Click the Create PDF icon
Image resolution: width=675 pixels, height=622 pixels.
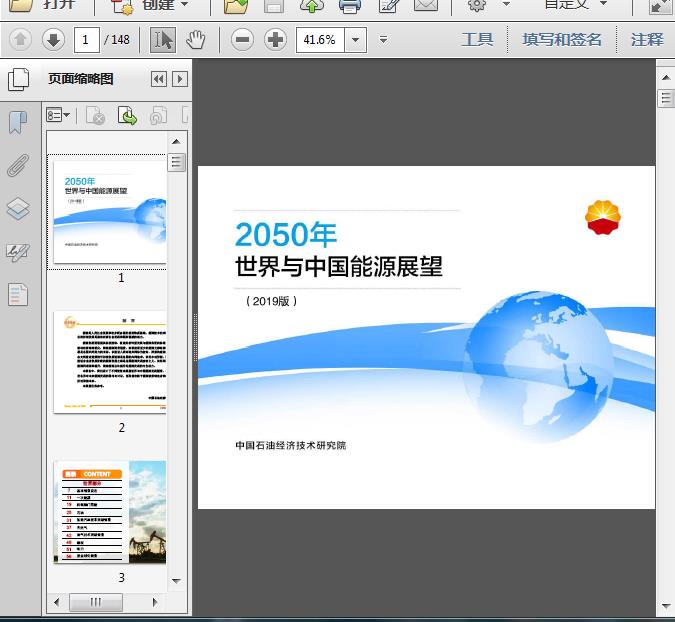pyautogui.click(x=122, y=6)
